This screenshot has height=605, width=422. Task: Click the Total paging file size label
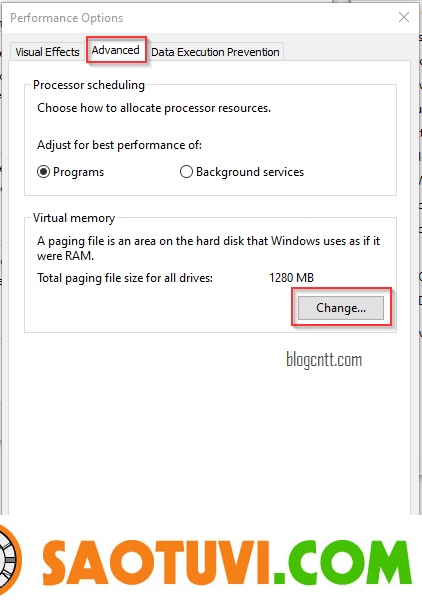click(x=125, y=278)
